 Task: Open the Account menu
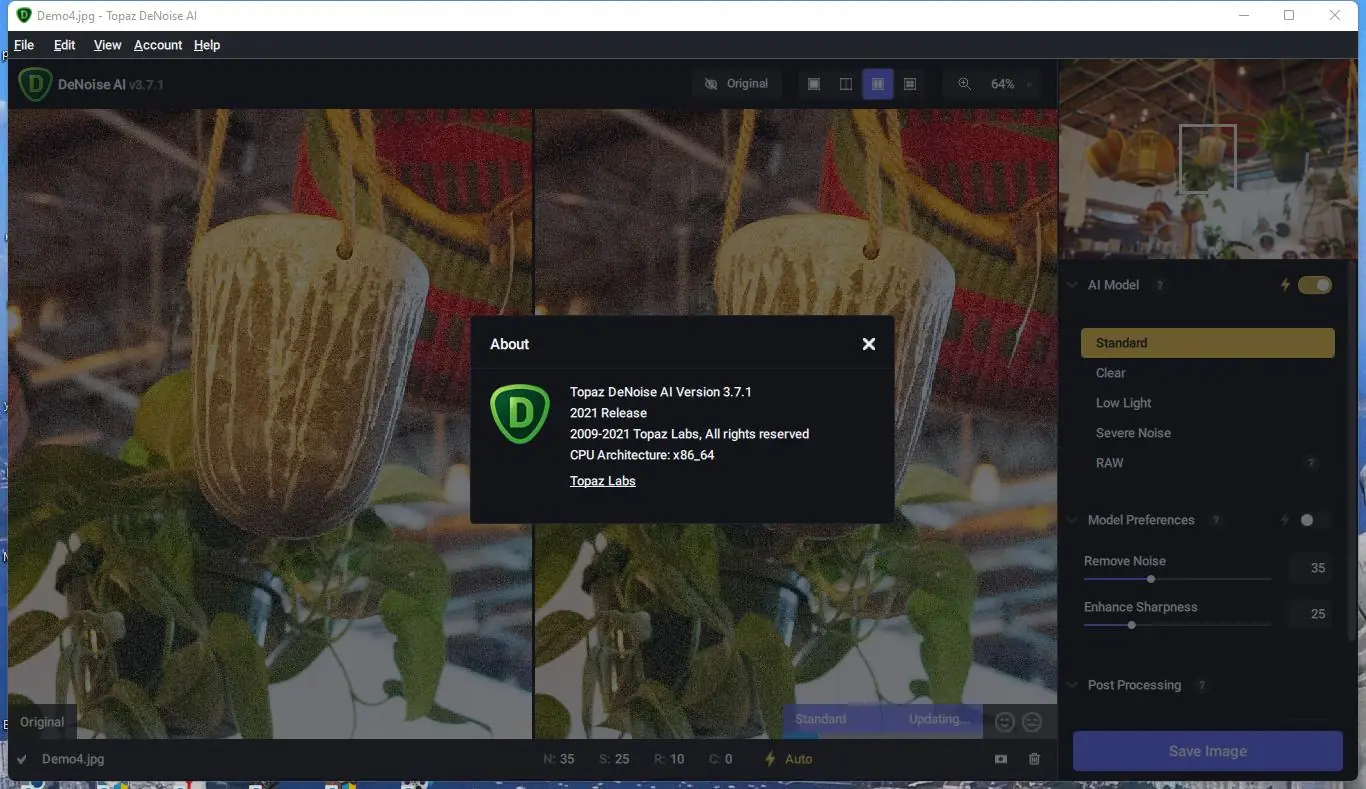pyautogui.click(x=158, y=45)
